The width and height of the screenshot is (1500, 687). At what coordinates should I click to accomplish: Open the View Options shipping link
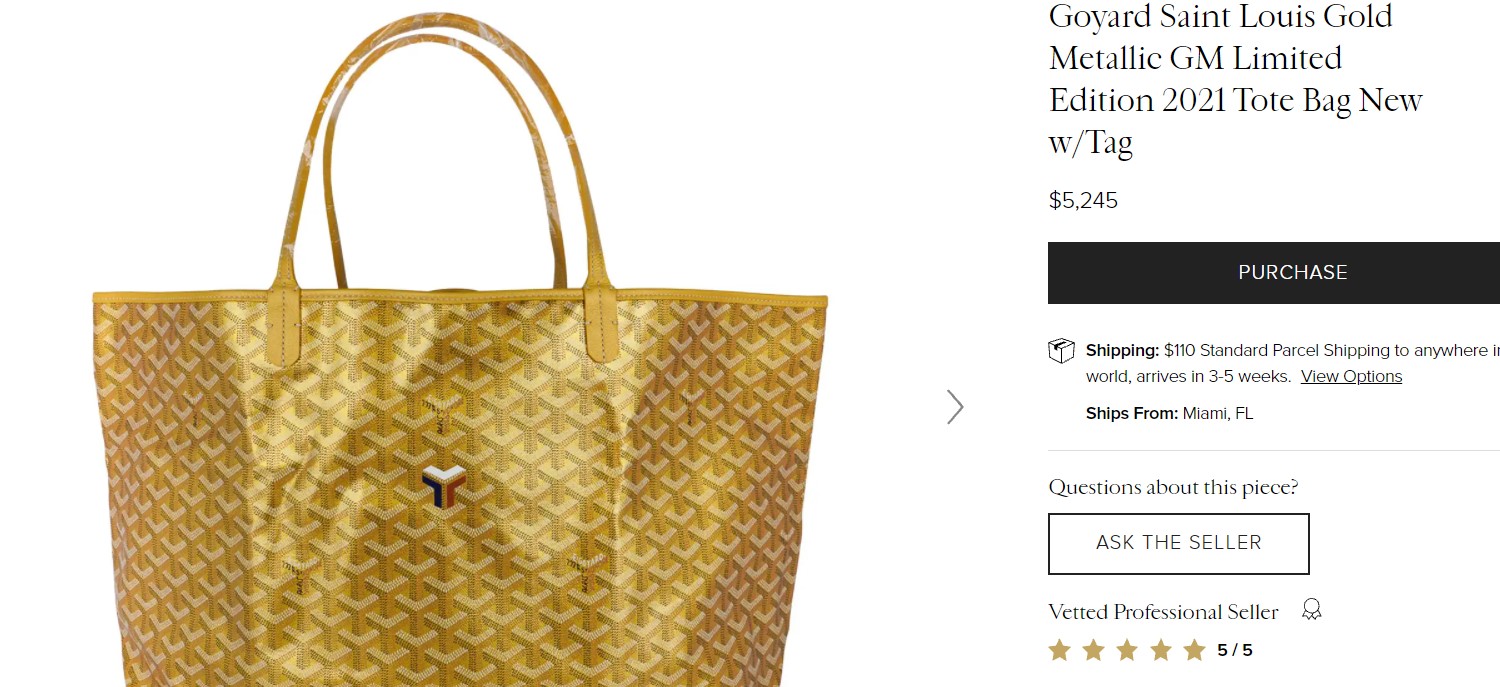pyautogui.click(x=1351, y=377)
